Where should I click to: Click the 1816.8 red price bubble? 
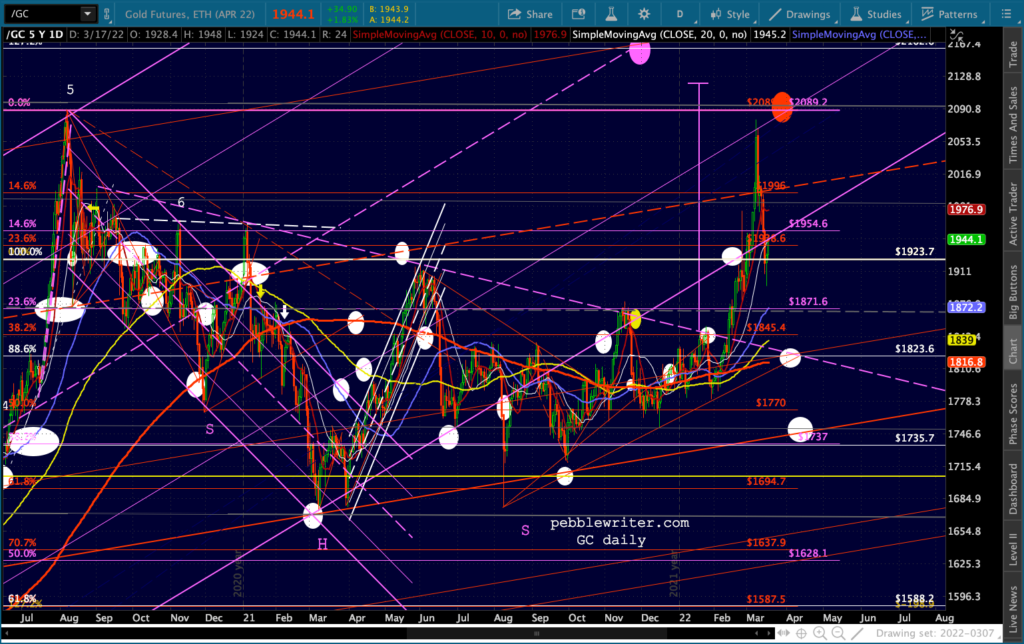pos(966,362)
